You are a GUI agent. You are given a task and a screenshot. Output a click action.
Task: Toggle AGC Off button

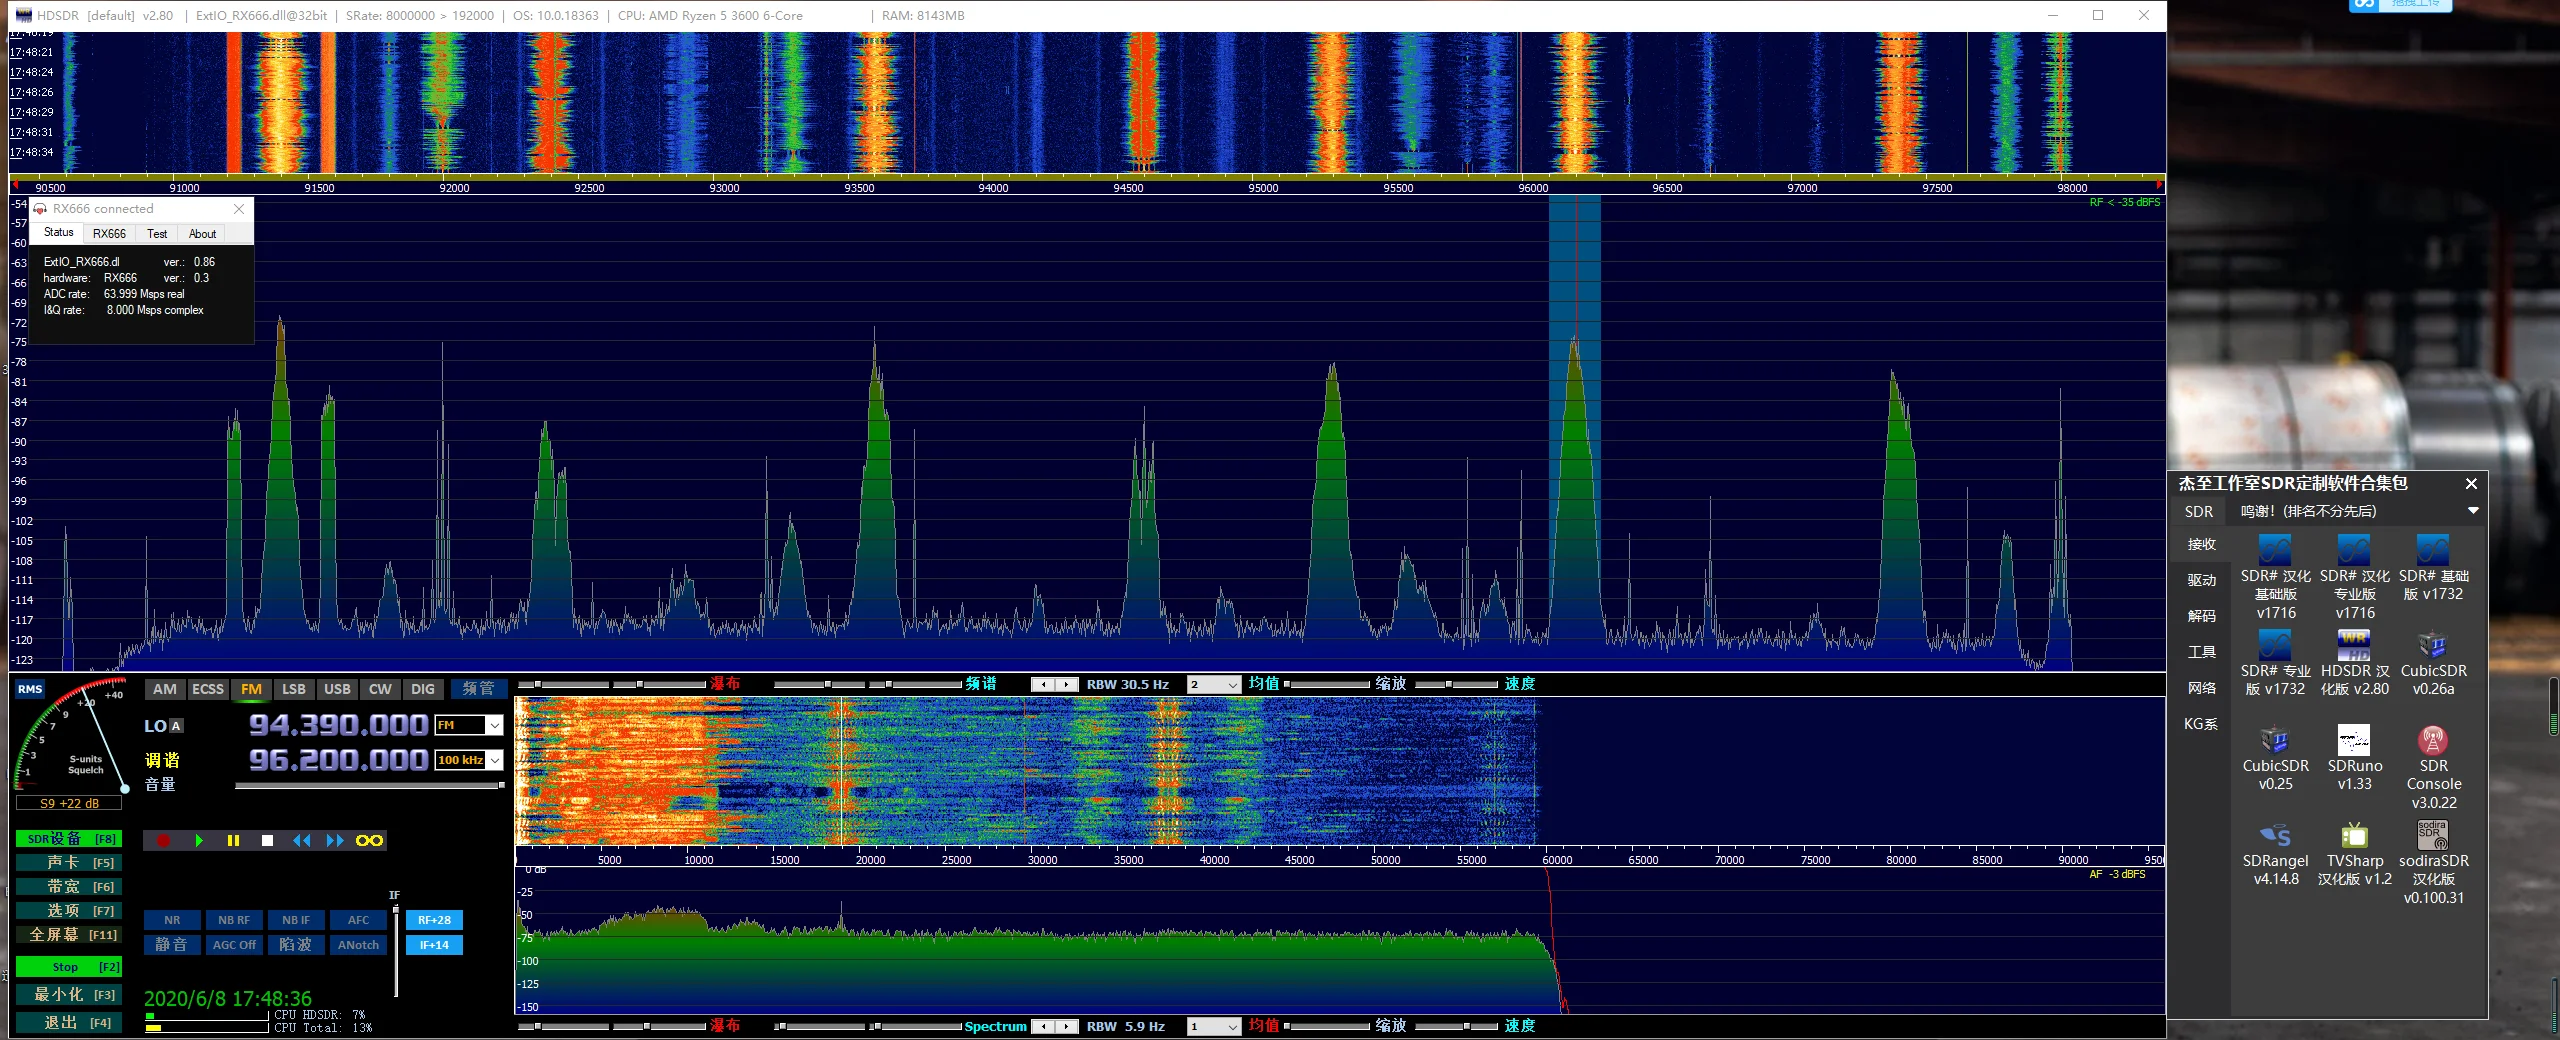pyautogui.click(x=234, y=945)
